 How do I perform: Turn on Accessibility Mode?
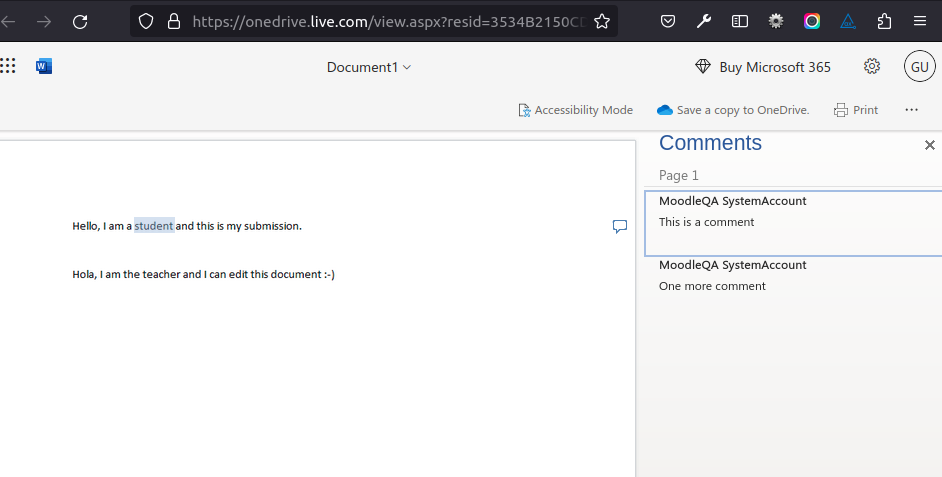coord(576,110)
